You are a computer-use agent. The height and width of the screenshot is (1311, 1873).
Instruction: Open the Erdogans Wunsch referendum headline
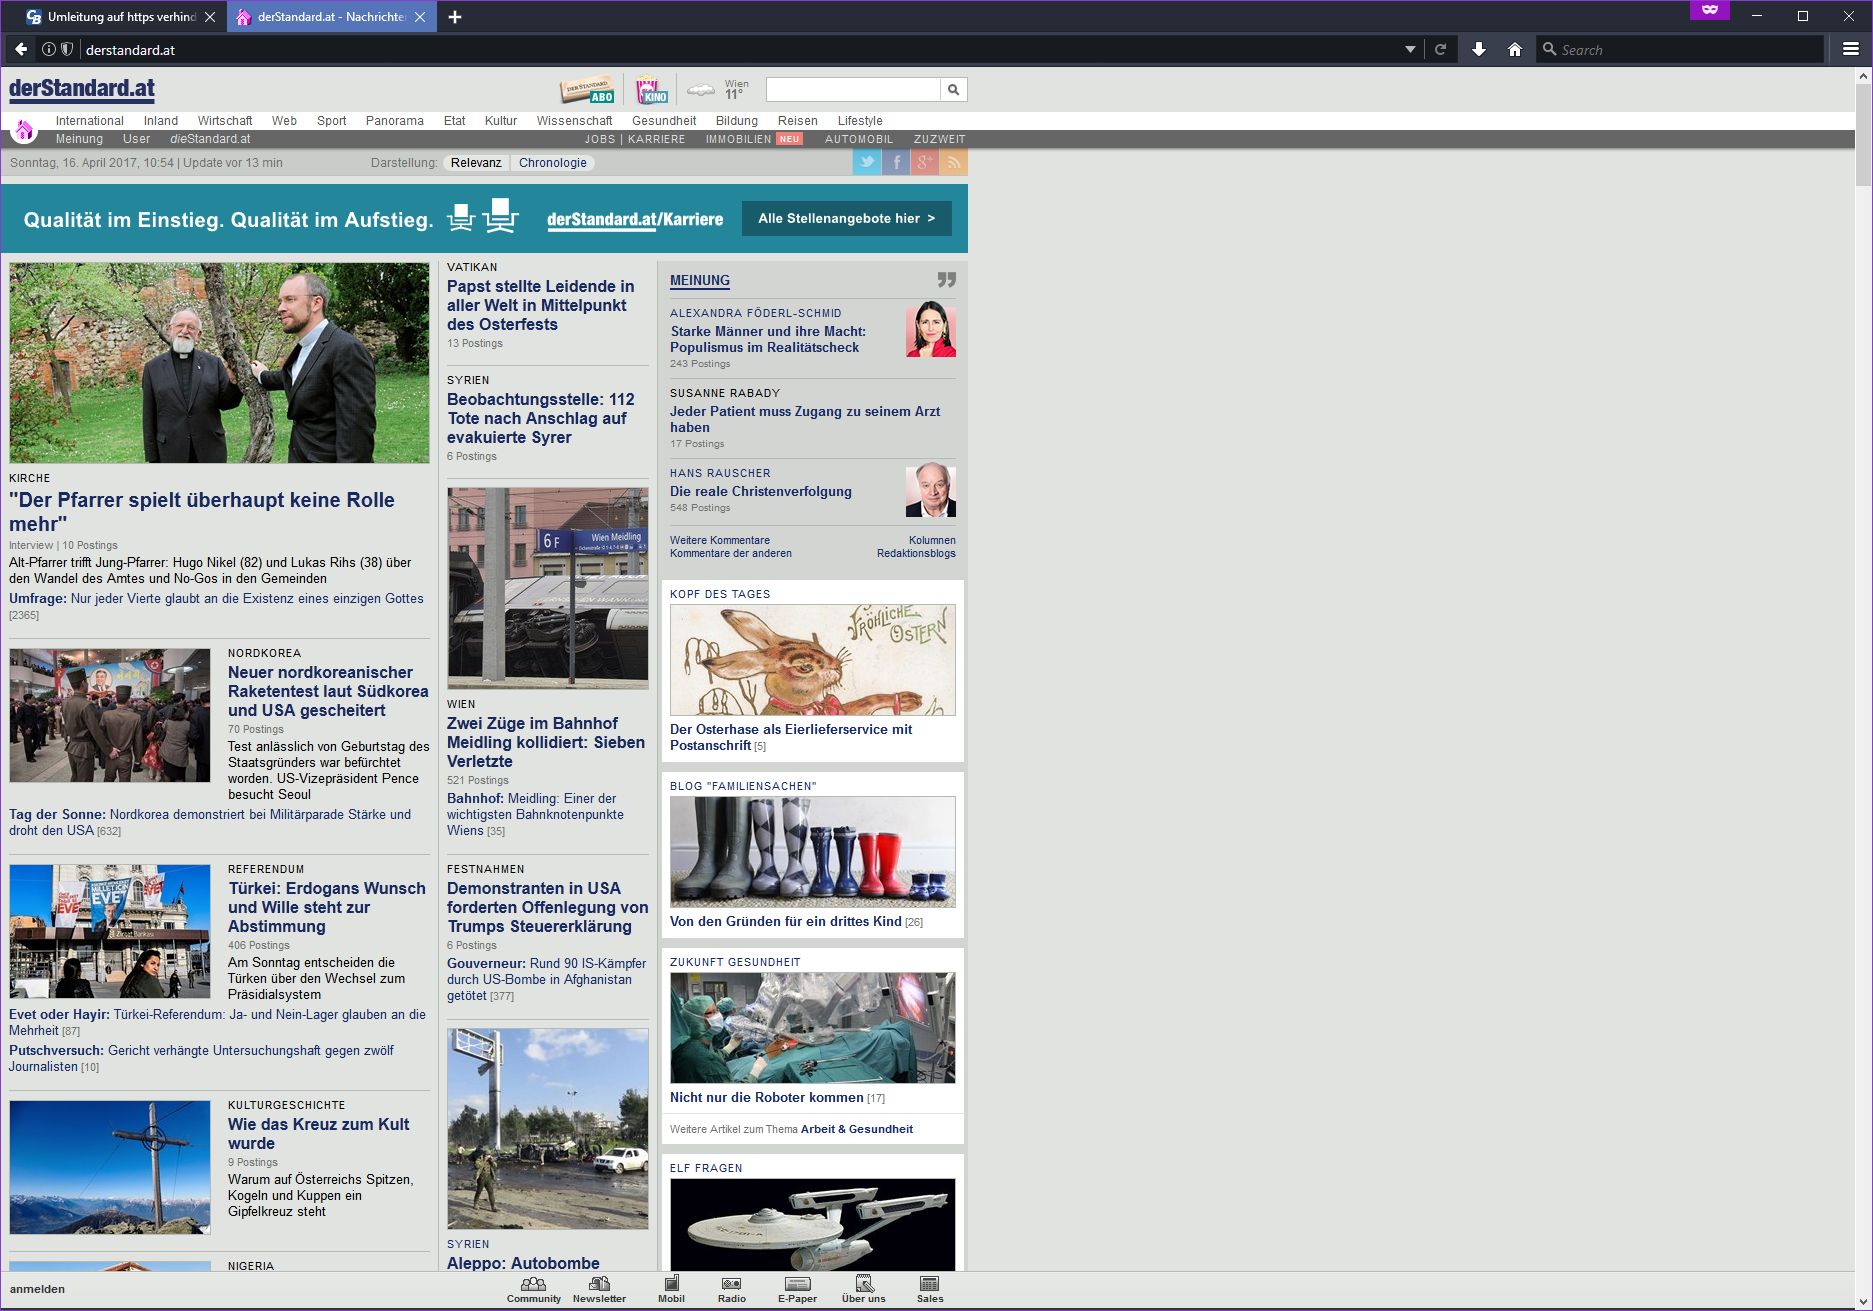pos(327,907)
